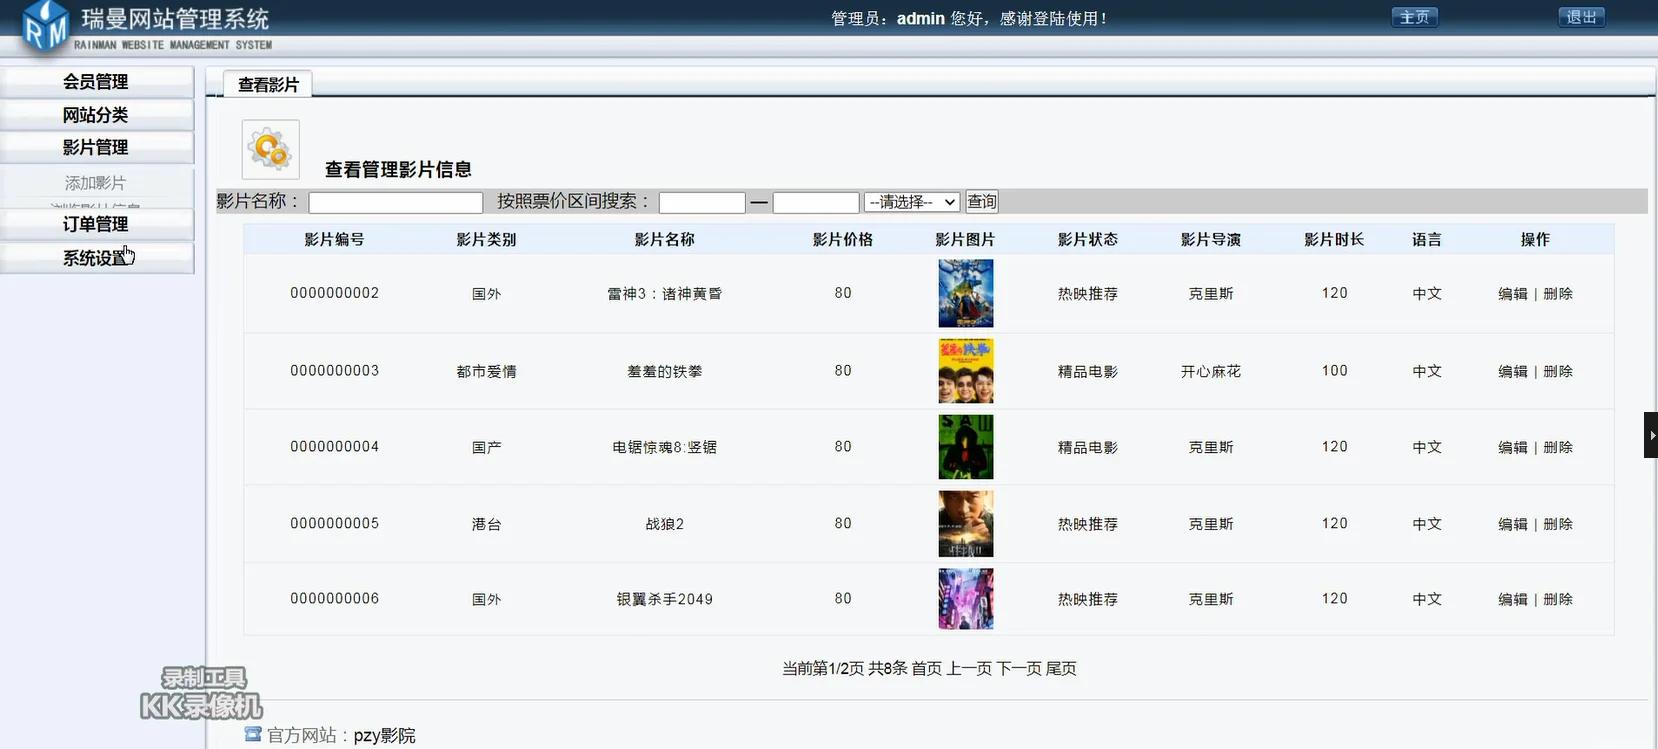1658x749 pixels.
Task: Open poster thumbnail for 战狼2
Action: [x=966, y=524]
